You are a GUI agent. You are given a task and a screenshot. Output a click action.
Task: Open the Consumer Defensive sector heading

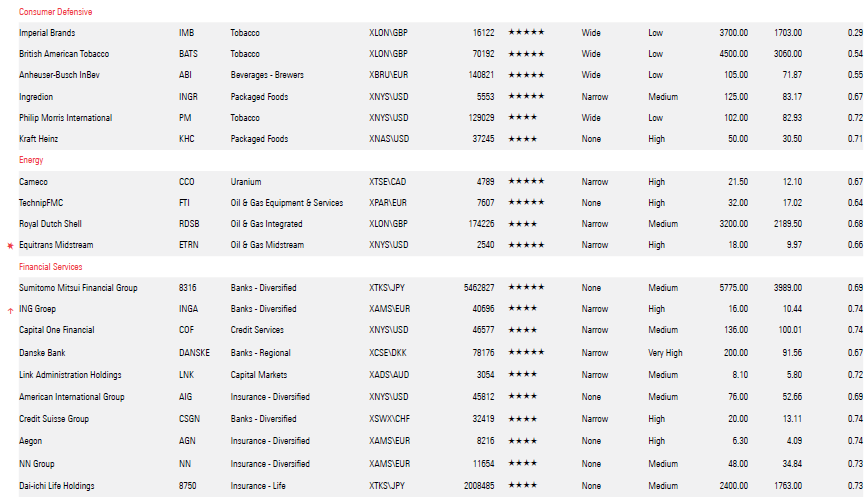pyautogui.click(x=55, y=12)
